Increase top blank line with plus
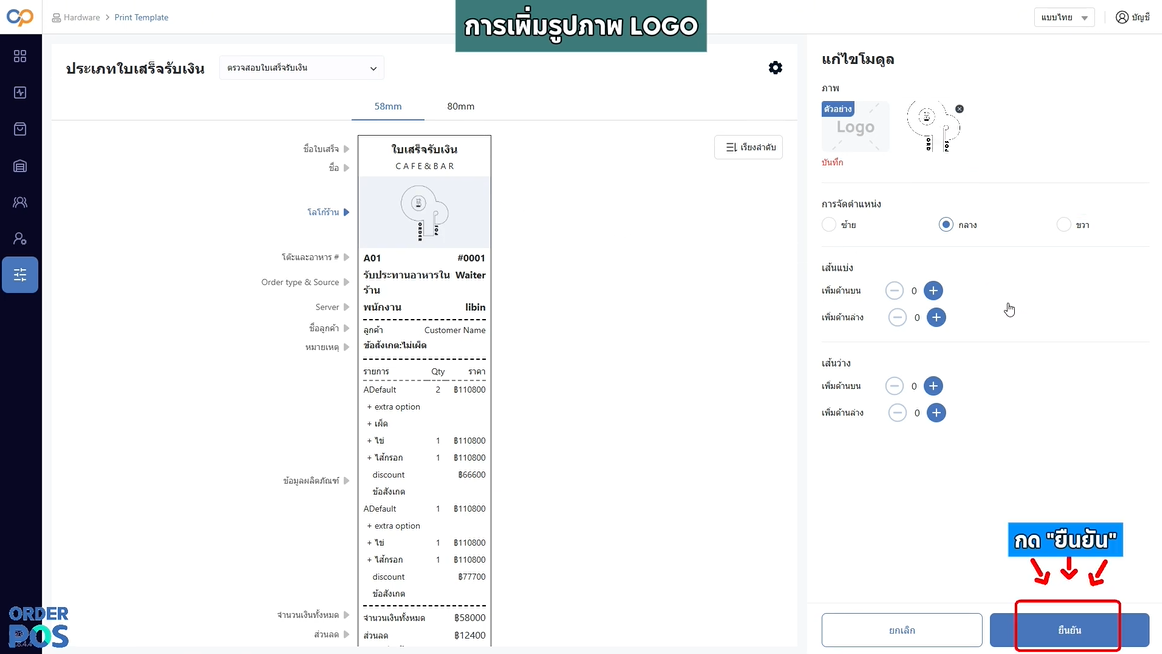Screen dimensions: 1162x654 [x=933, y=386]
